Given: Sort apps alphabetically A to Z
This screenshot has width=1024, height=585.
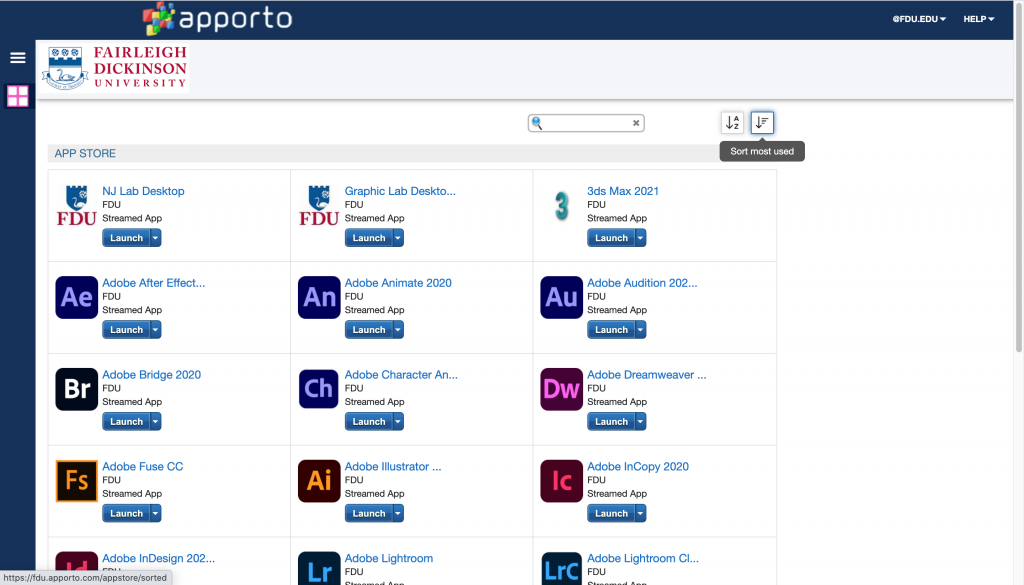Looking at the screenshot, I should coord(732,122).
